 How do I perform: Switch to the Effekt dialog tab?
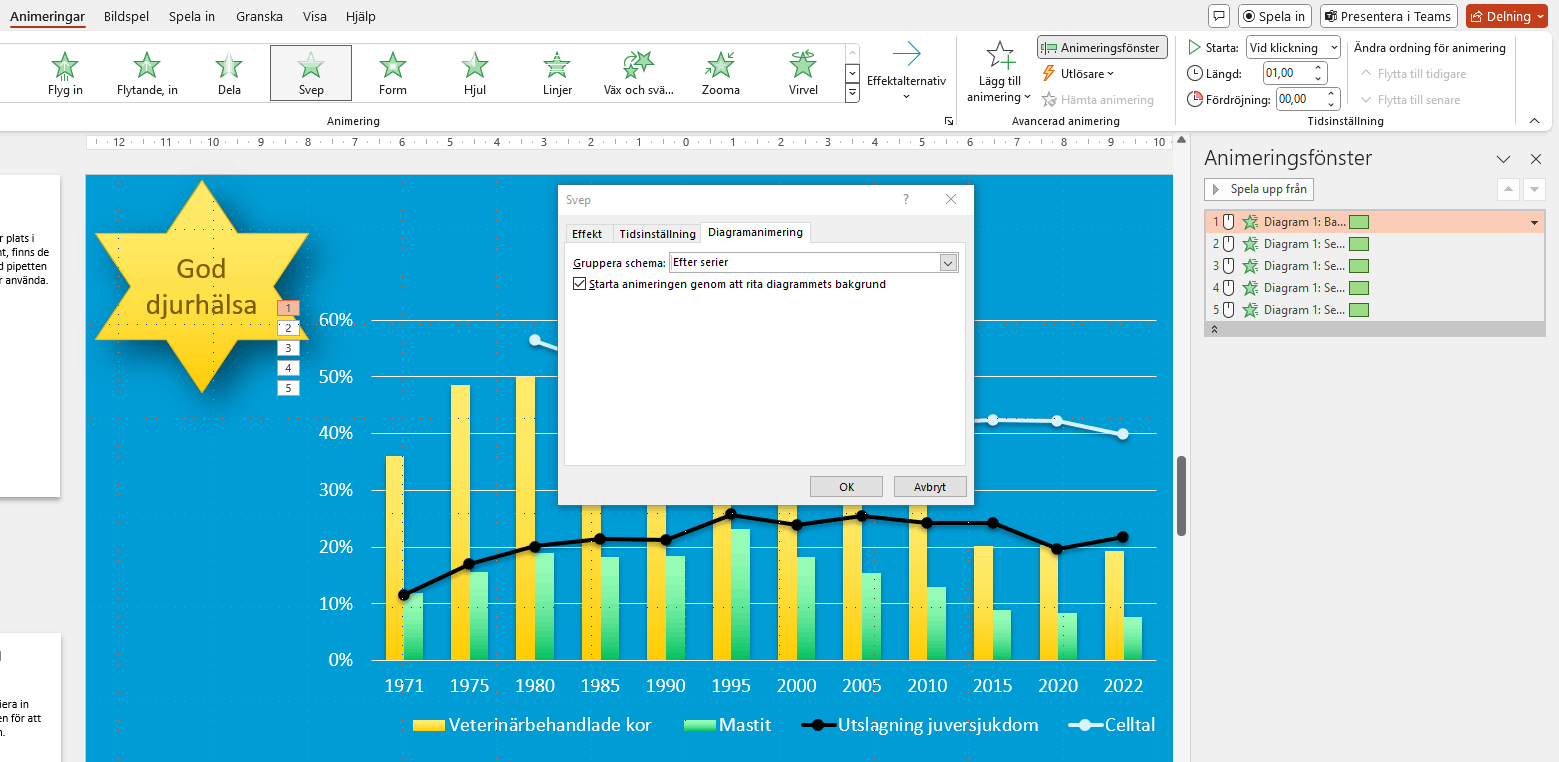[x=587, y=233]
